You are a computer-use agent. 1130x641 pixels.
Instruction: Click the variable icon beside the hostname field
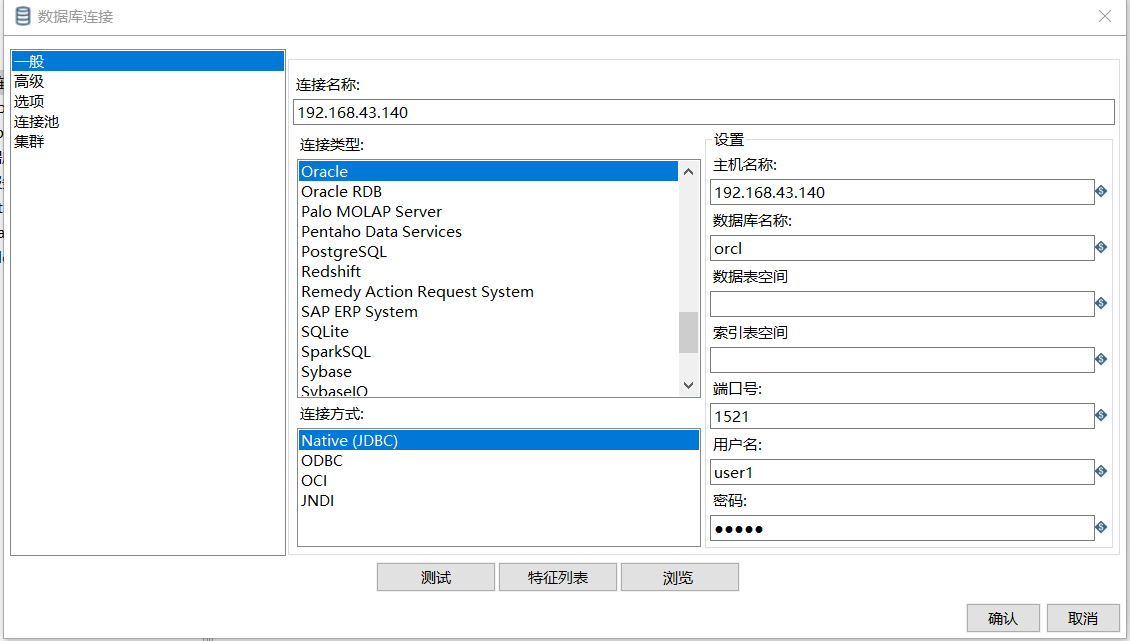pyautogui.click(x=1101, y=191)
